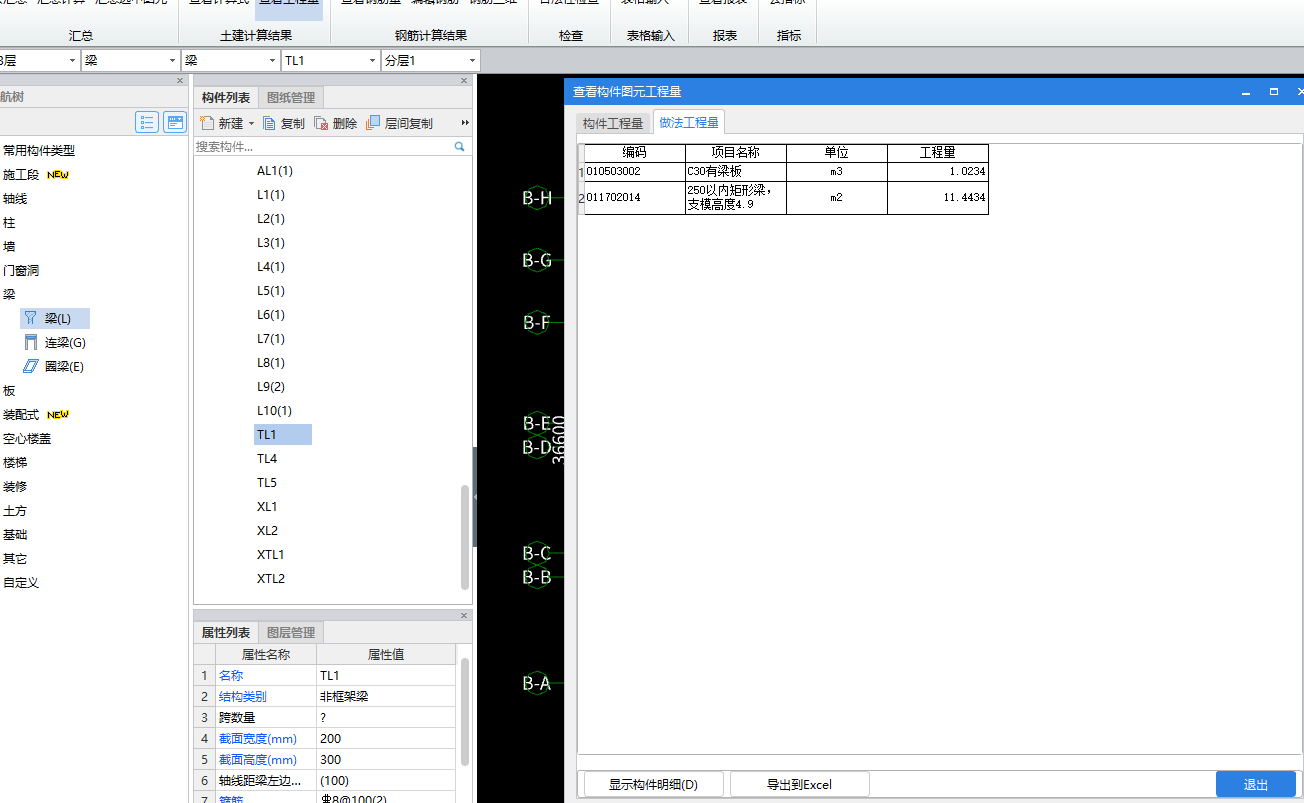Close the property list panel
1304x803 pixels.
pos(464,615)
